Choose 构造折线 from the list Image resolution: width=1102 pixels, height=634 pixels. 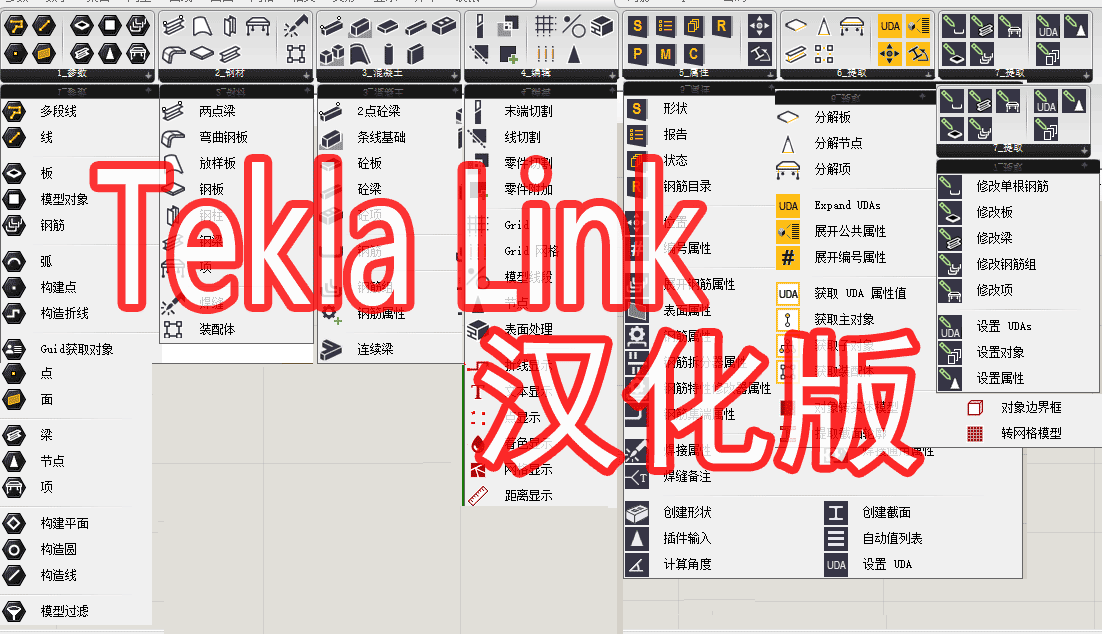[x=65, y=313]
